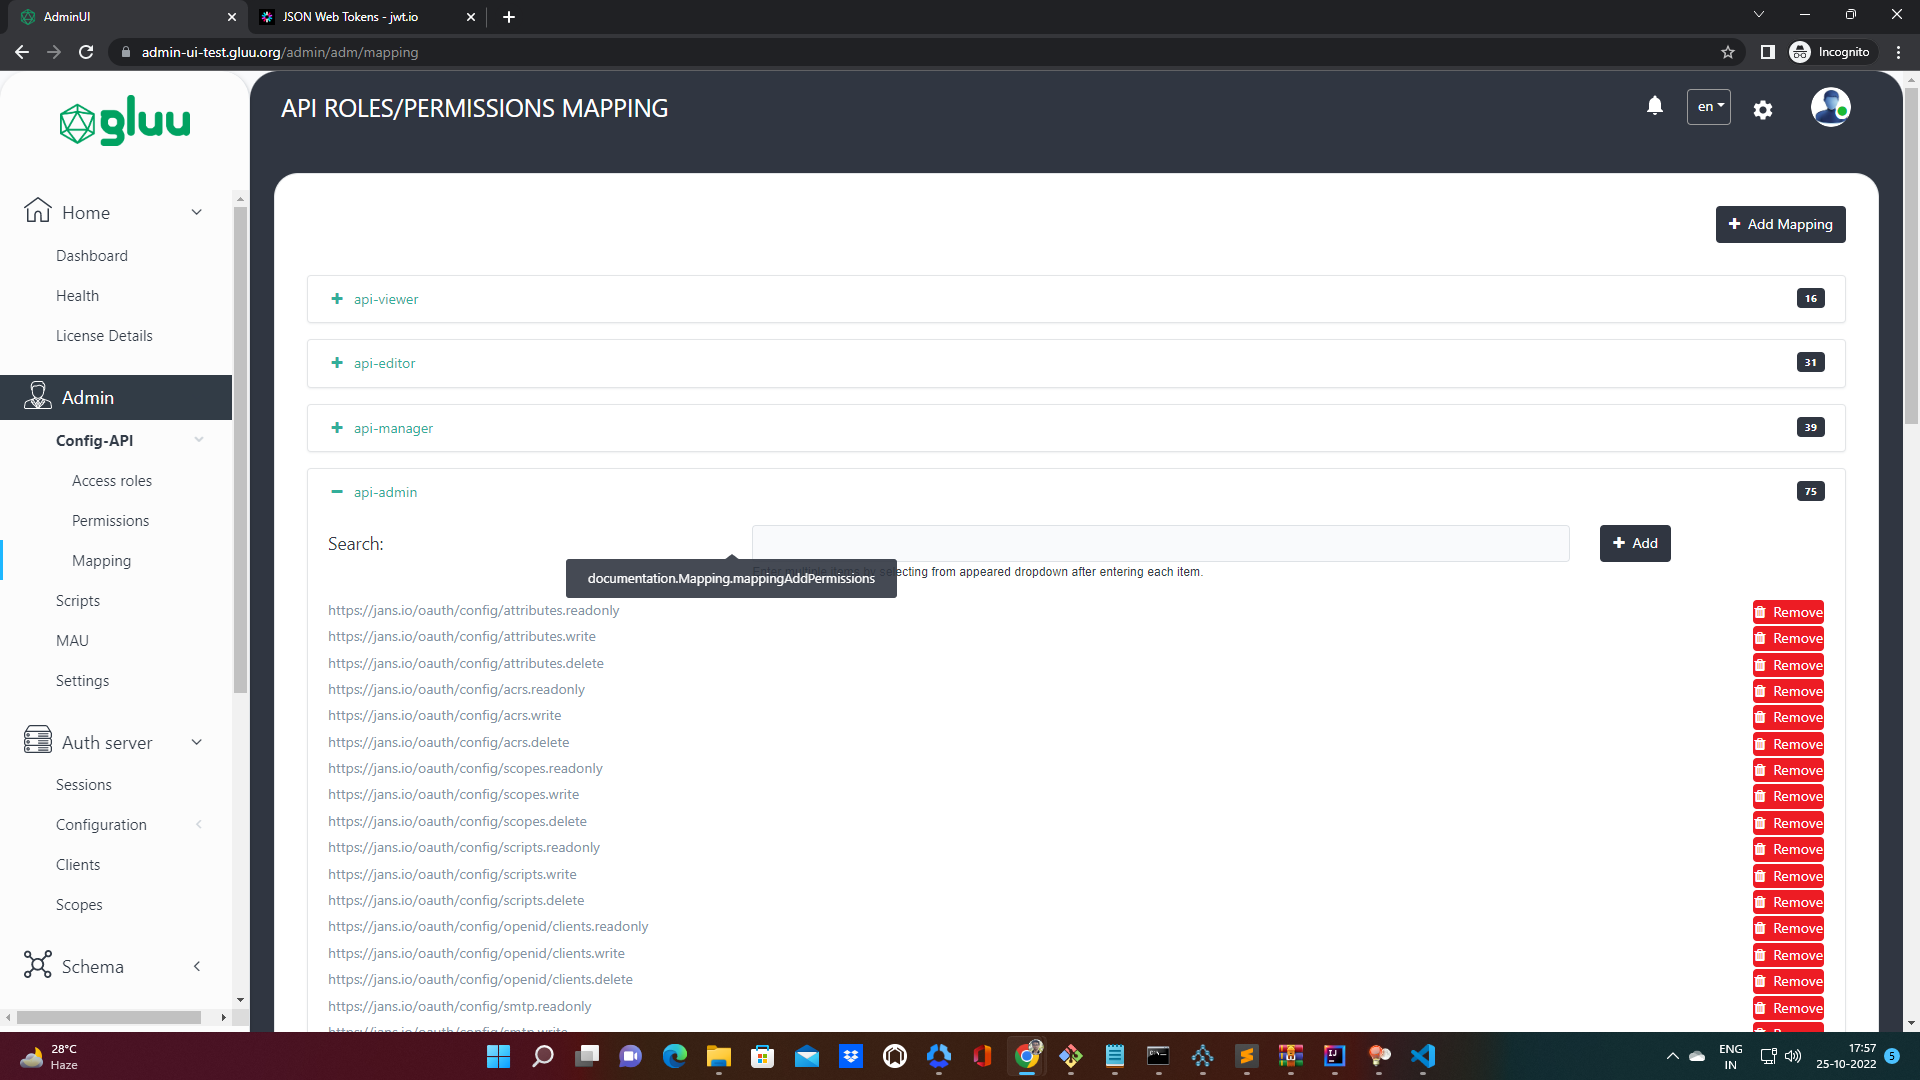Collapse the api-admin mapping section
Screen dimensions: 1920x1080
336,492
